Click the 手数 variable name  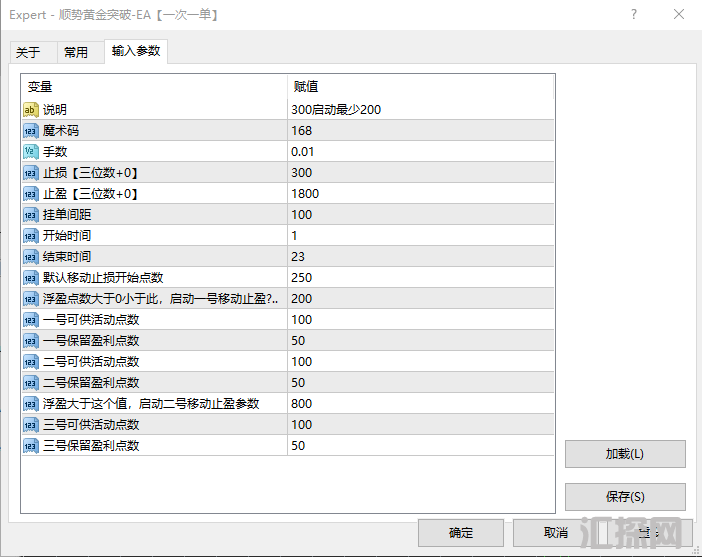click(x=55, y=152)
